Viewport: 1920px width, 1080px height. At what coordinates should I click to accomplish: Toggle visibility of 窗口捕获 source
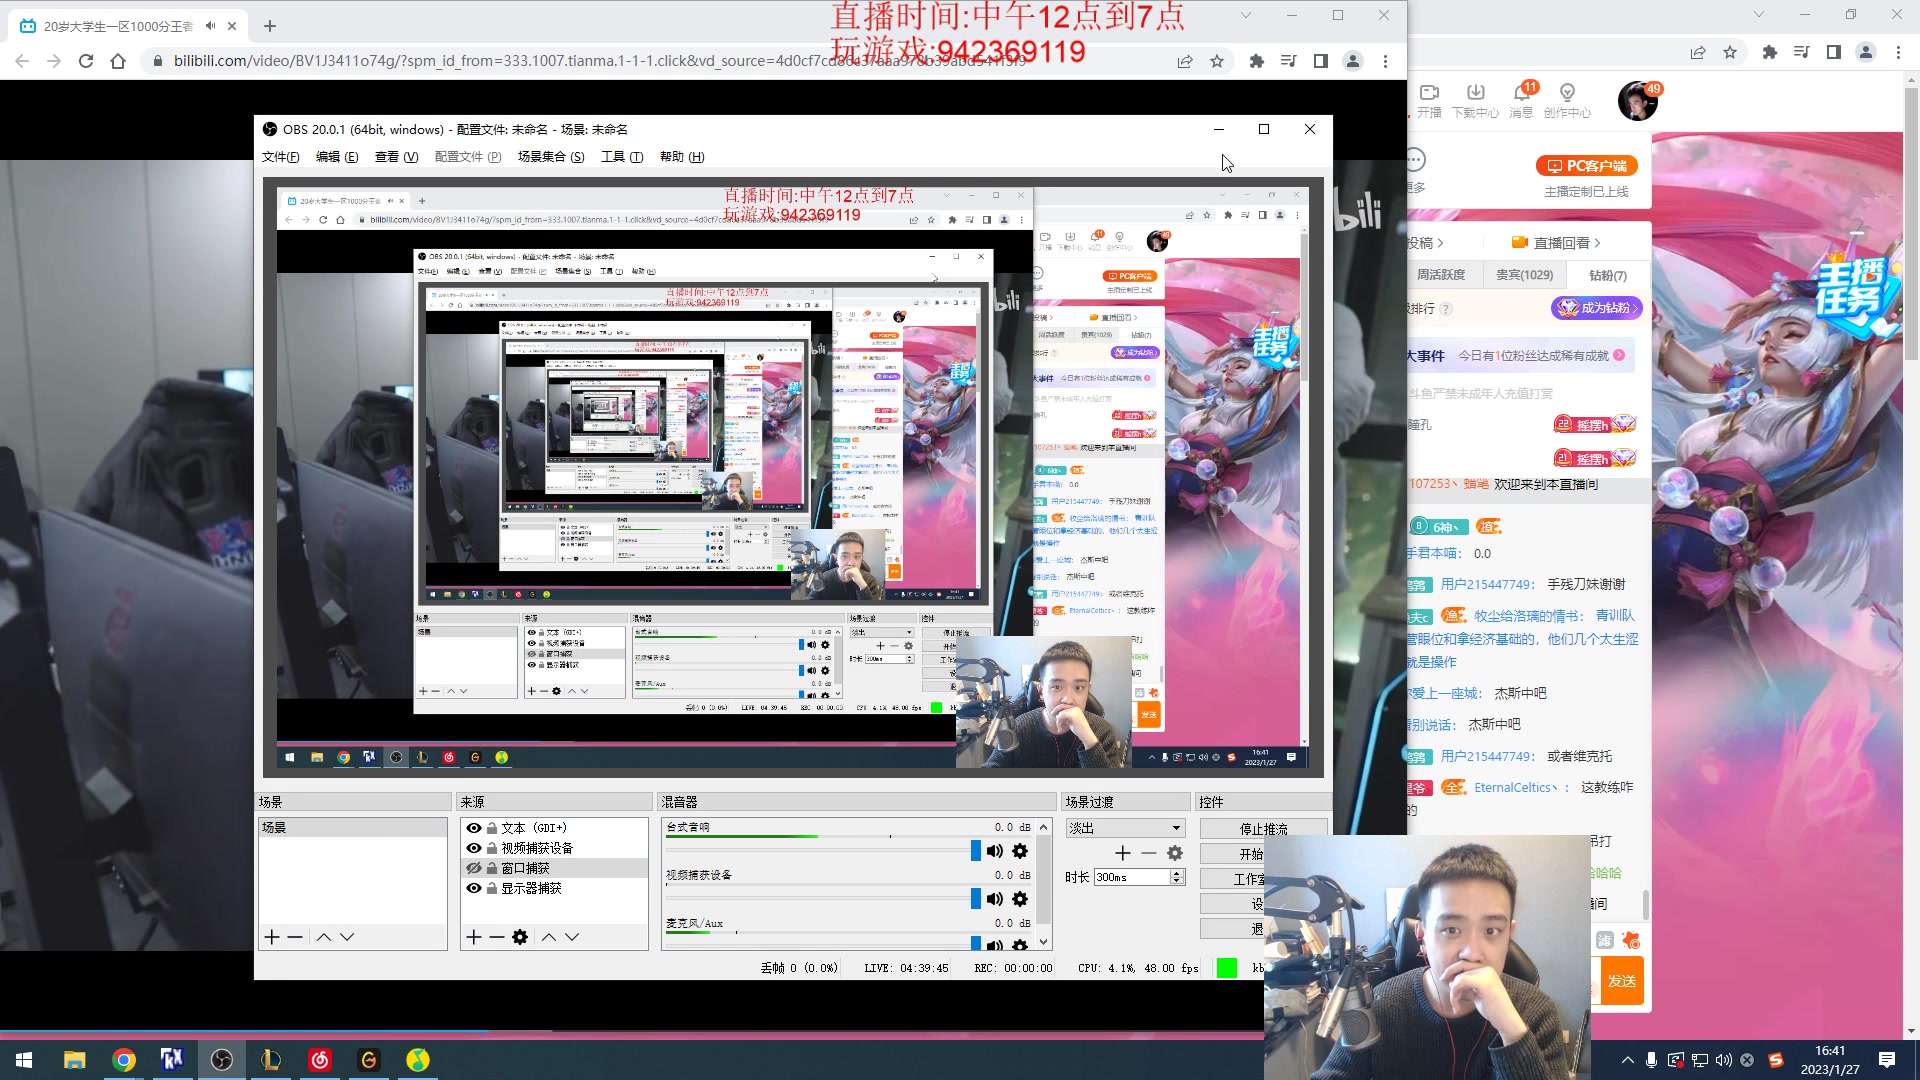click(x=474, y=868)
